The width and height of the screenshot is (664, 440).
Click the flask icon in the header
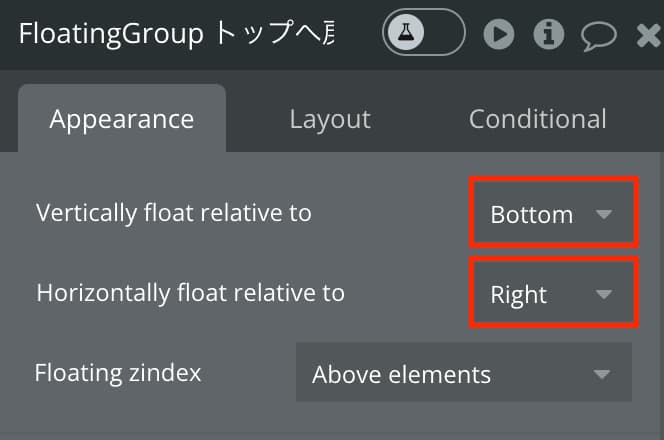tap(406, 32)
